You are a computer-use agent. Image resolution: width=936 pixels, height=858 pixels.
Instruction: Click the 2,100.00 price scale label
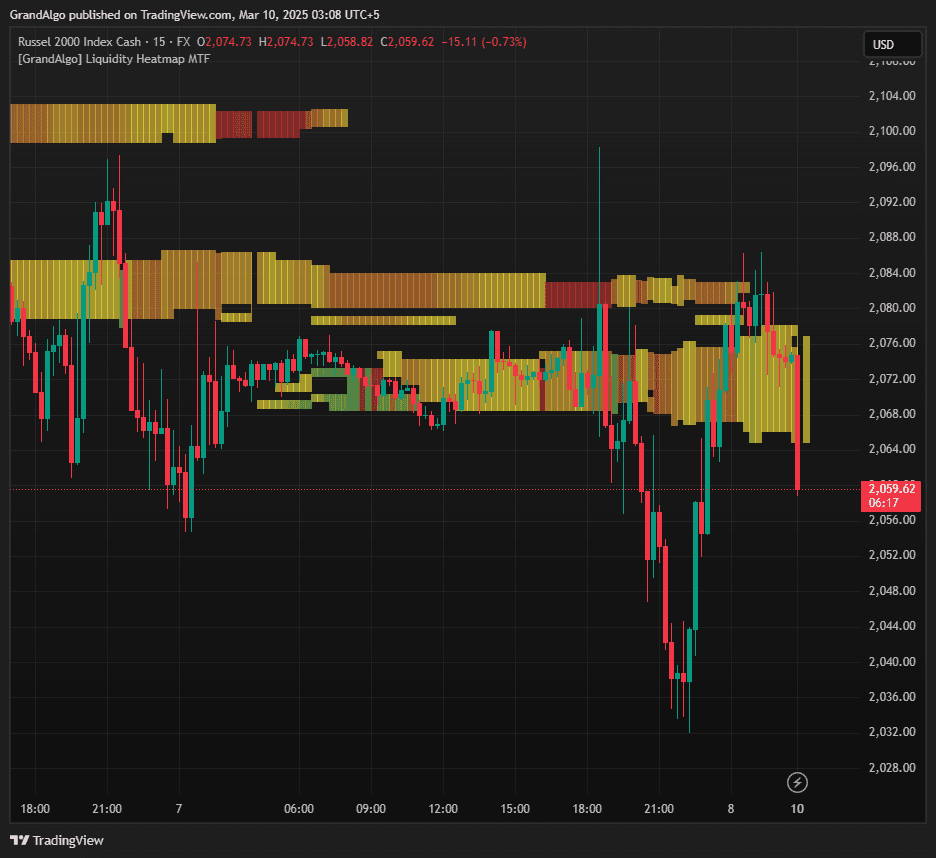click(892, 131)
